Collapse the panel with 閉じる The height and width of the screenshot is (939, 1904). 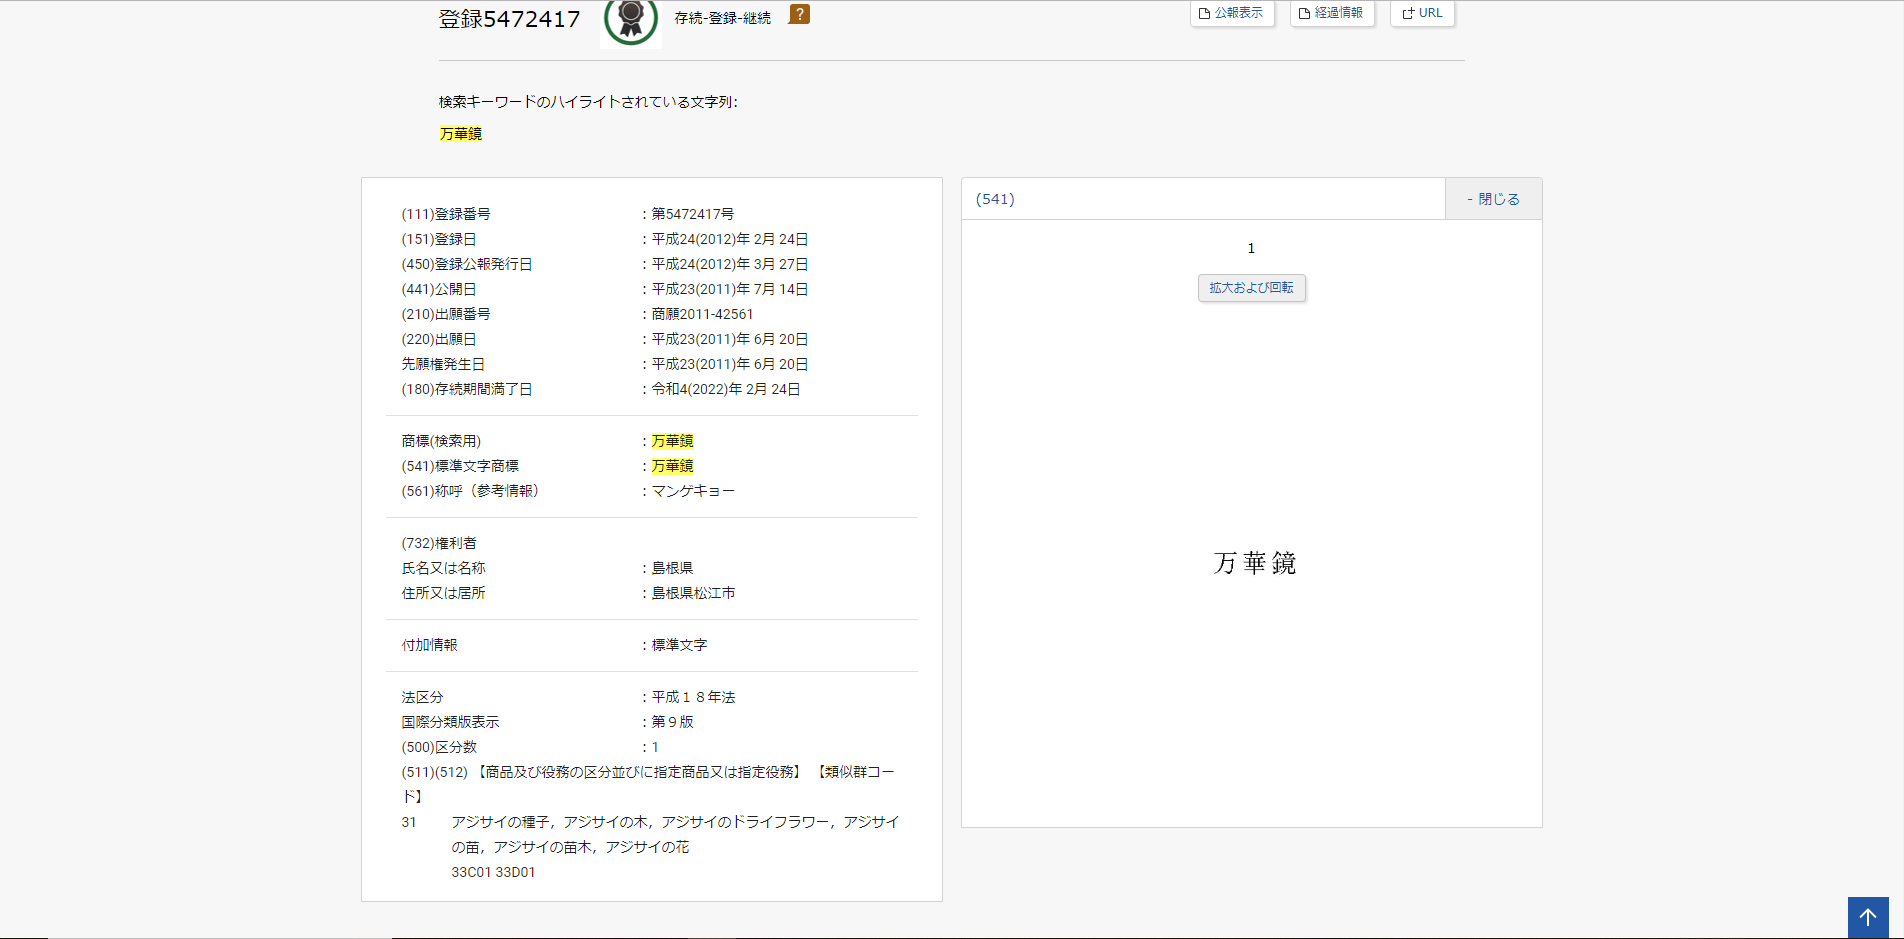[x=1493, y=199]
